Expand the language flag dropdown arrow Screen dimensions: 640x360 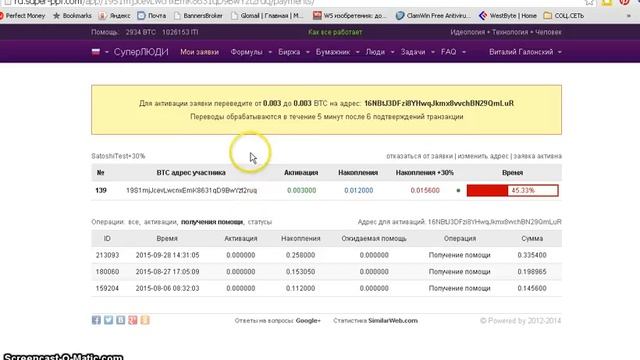[x=107, y=52]
